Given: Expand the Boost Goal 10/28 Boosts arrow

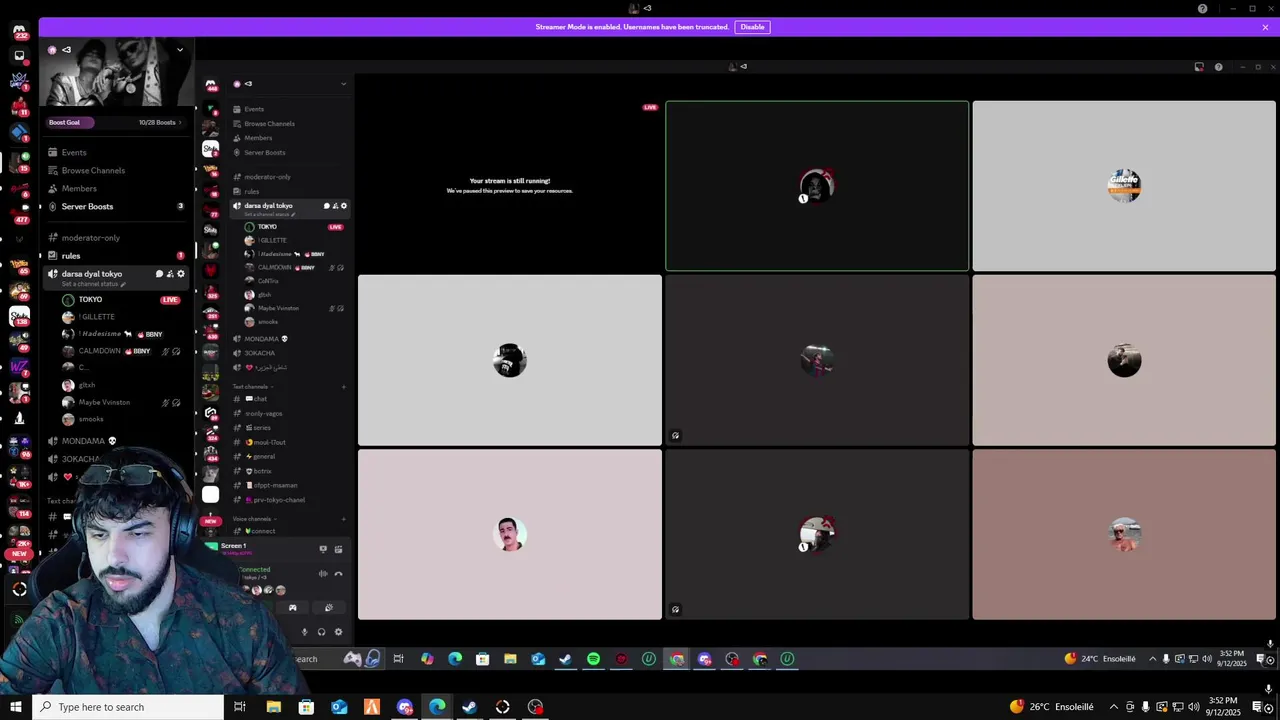Looking at the screenshot, I should pyautogui.click(x=181, y=122).
